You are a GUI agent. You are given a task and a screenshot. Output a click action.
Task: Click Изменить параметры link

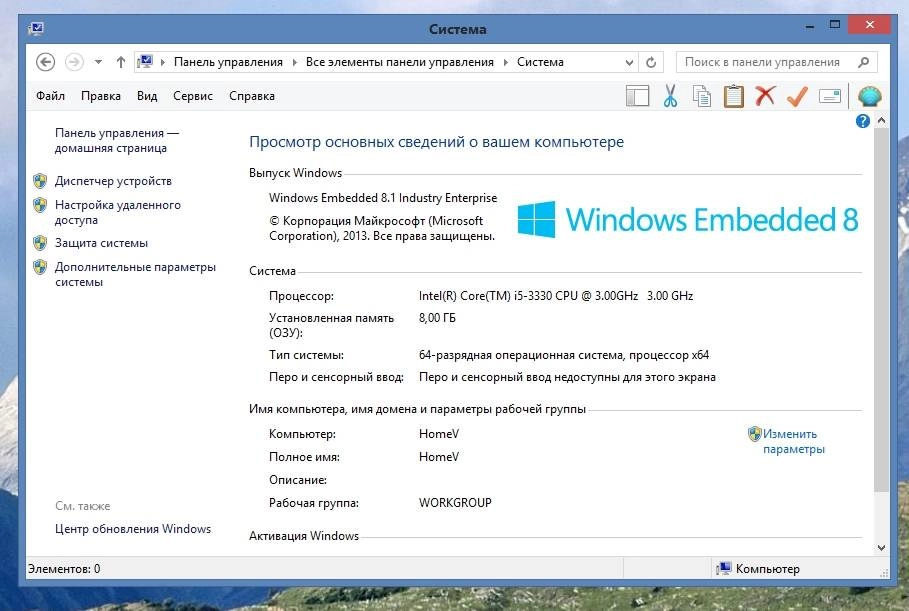[x=792, y=441]
